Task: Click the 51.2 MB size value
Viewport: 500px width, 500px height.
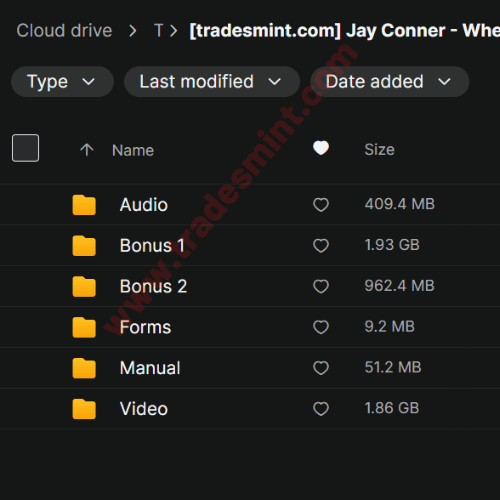Action: click(x=393, y=367)
